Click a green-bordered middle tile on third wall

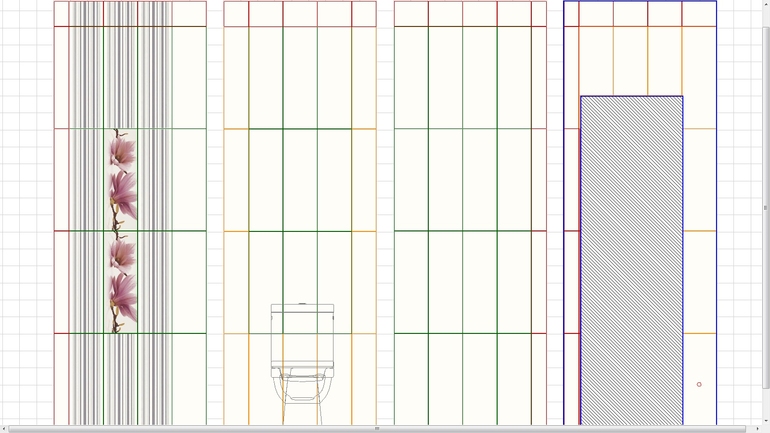(x=445, y=180)
